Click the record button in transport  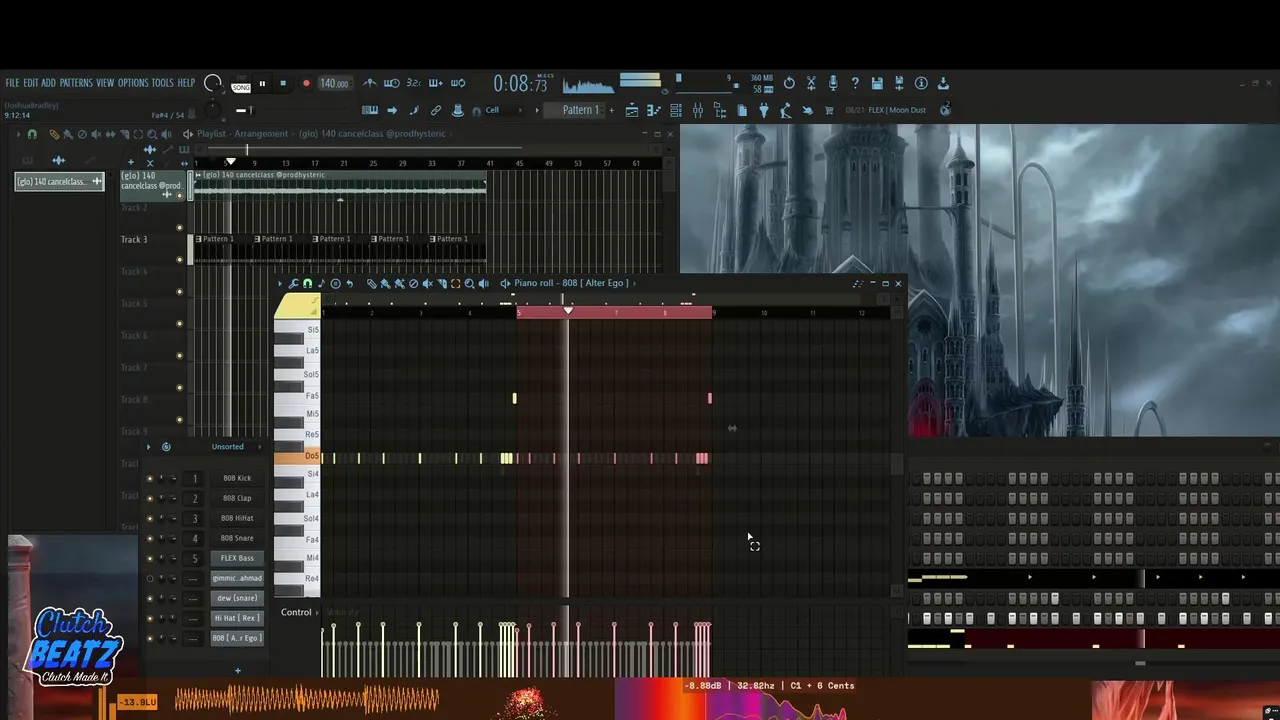[306, 84]
